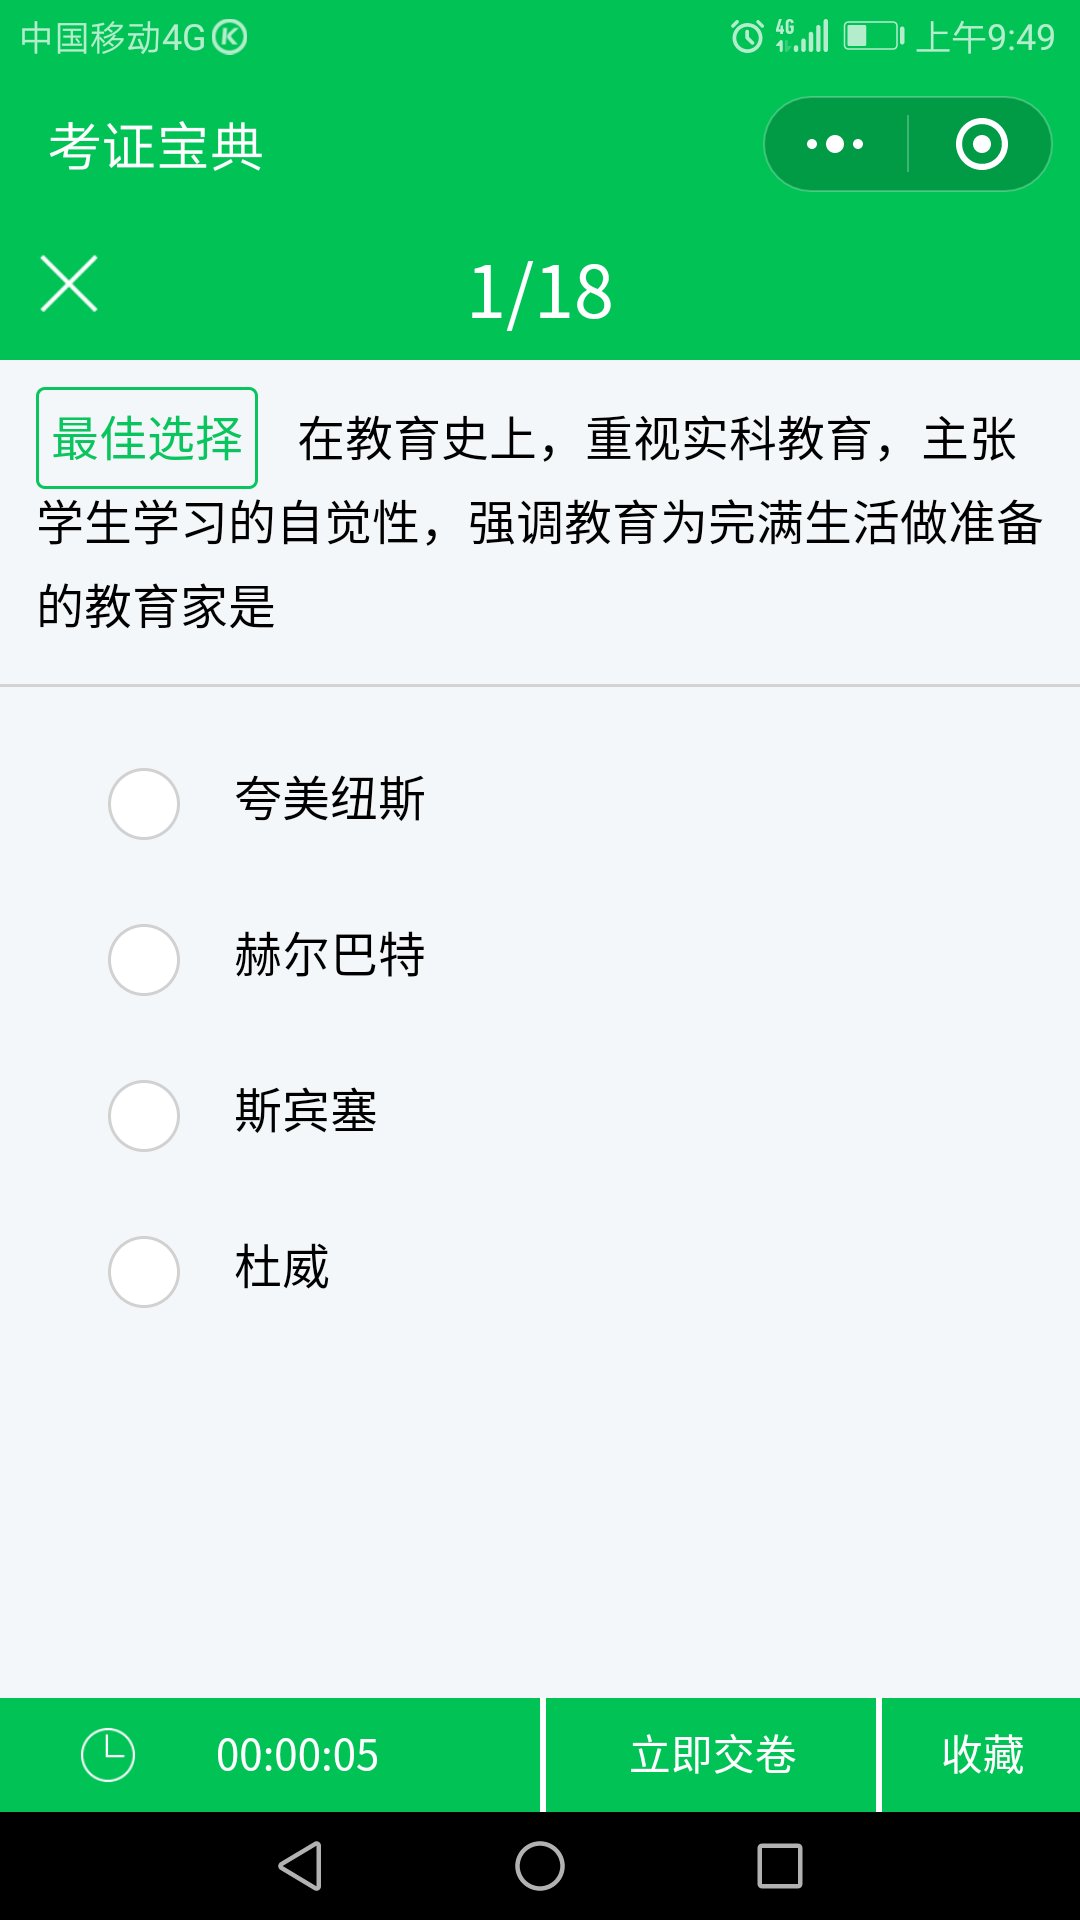Tap the Android back navigation icon
This screenshot has width=1080, height=1920.
300,1866
